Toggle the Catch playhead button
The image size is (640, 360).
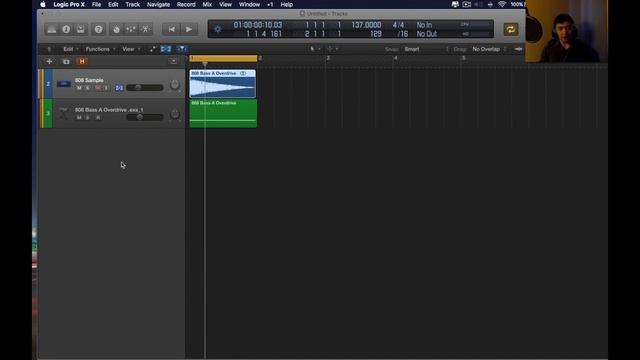(x=182, y=49)
